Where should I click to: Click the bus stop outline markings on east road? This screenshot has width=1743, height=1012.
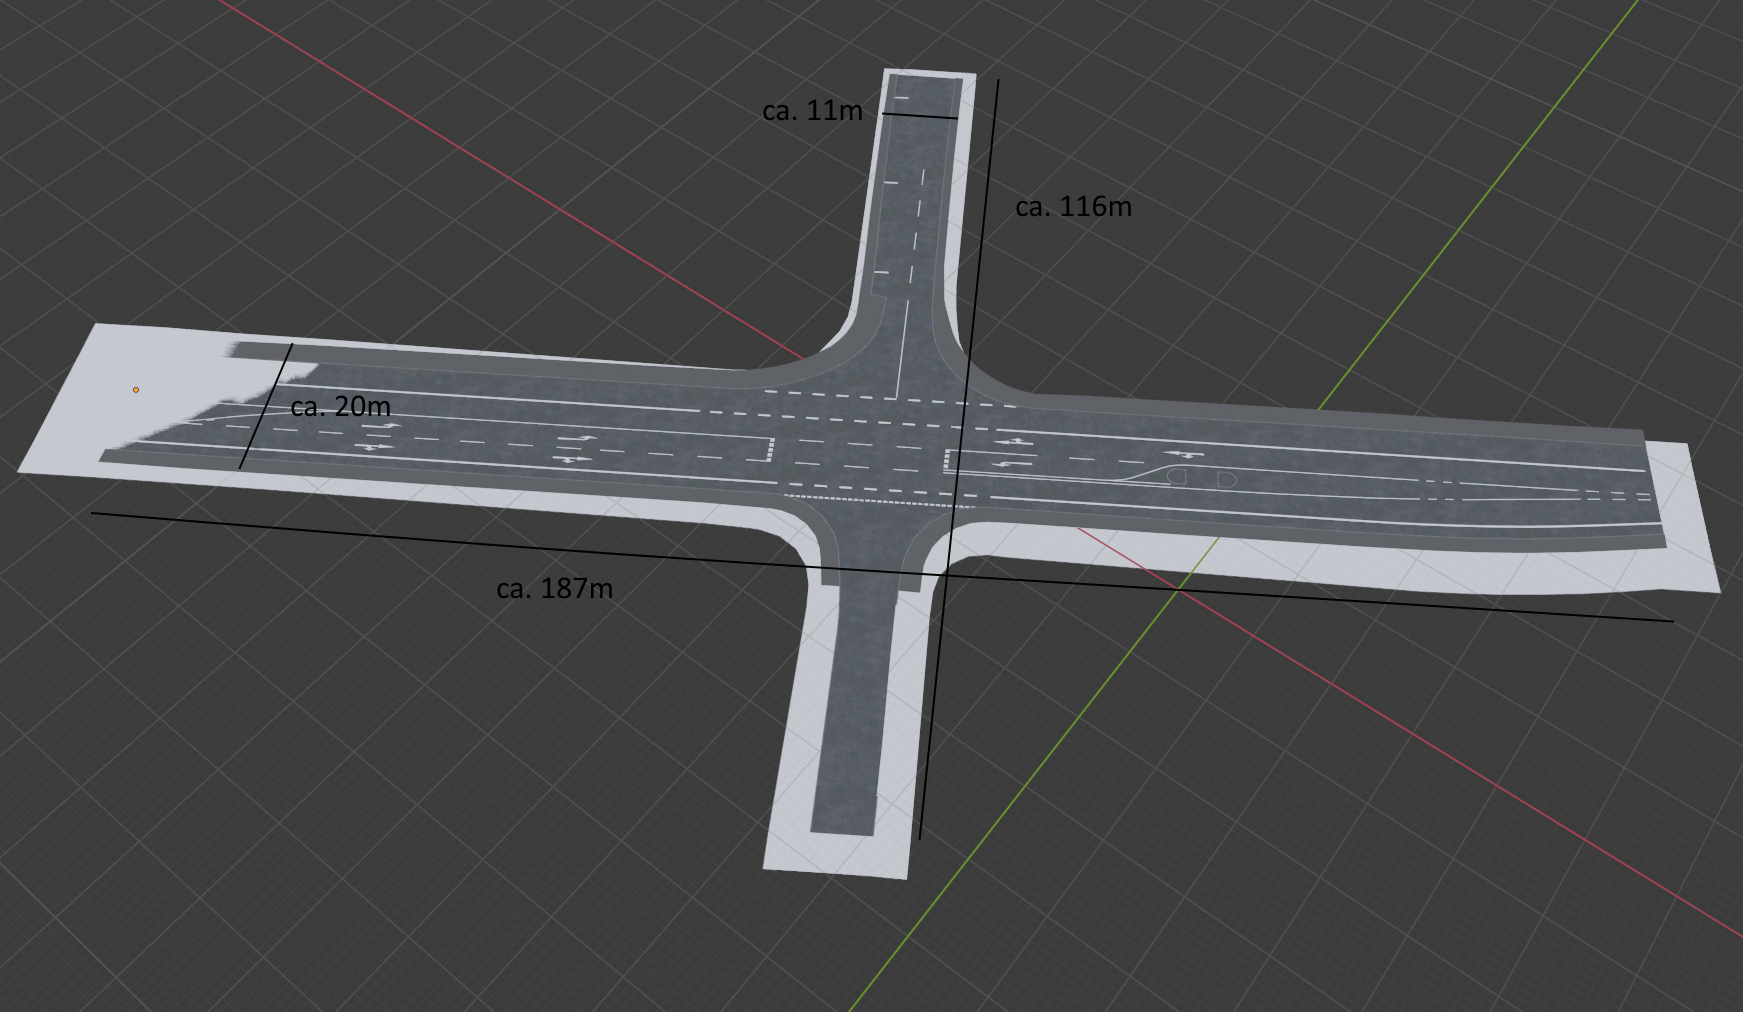point(1200,479)
